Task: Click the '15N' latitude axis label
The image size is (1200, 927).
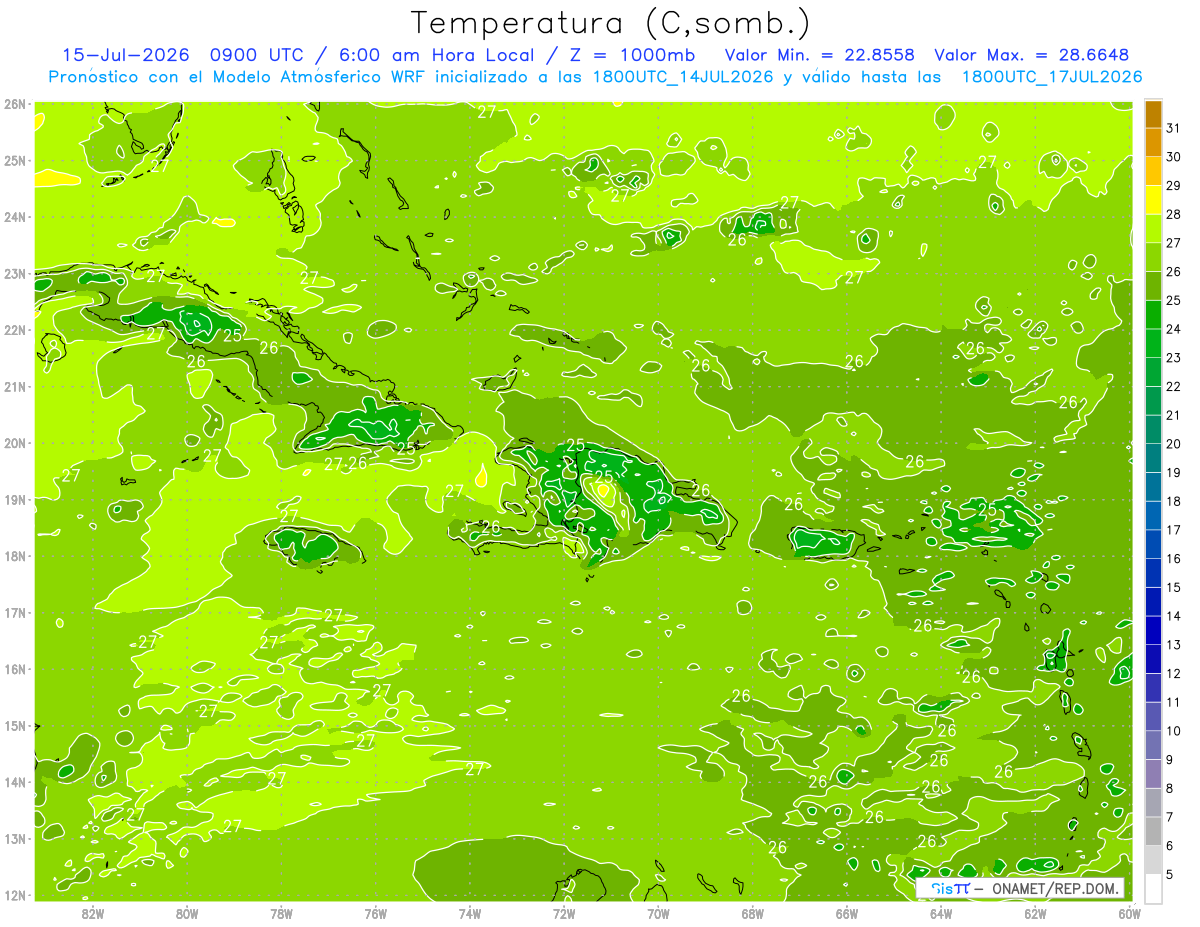Action: [15, 725]
